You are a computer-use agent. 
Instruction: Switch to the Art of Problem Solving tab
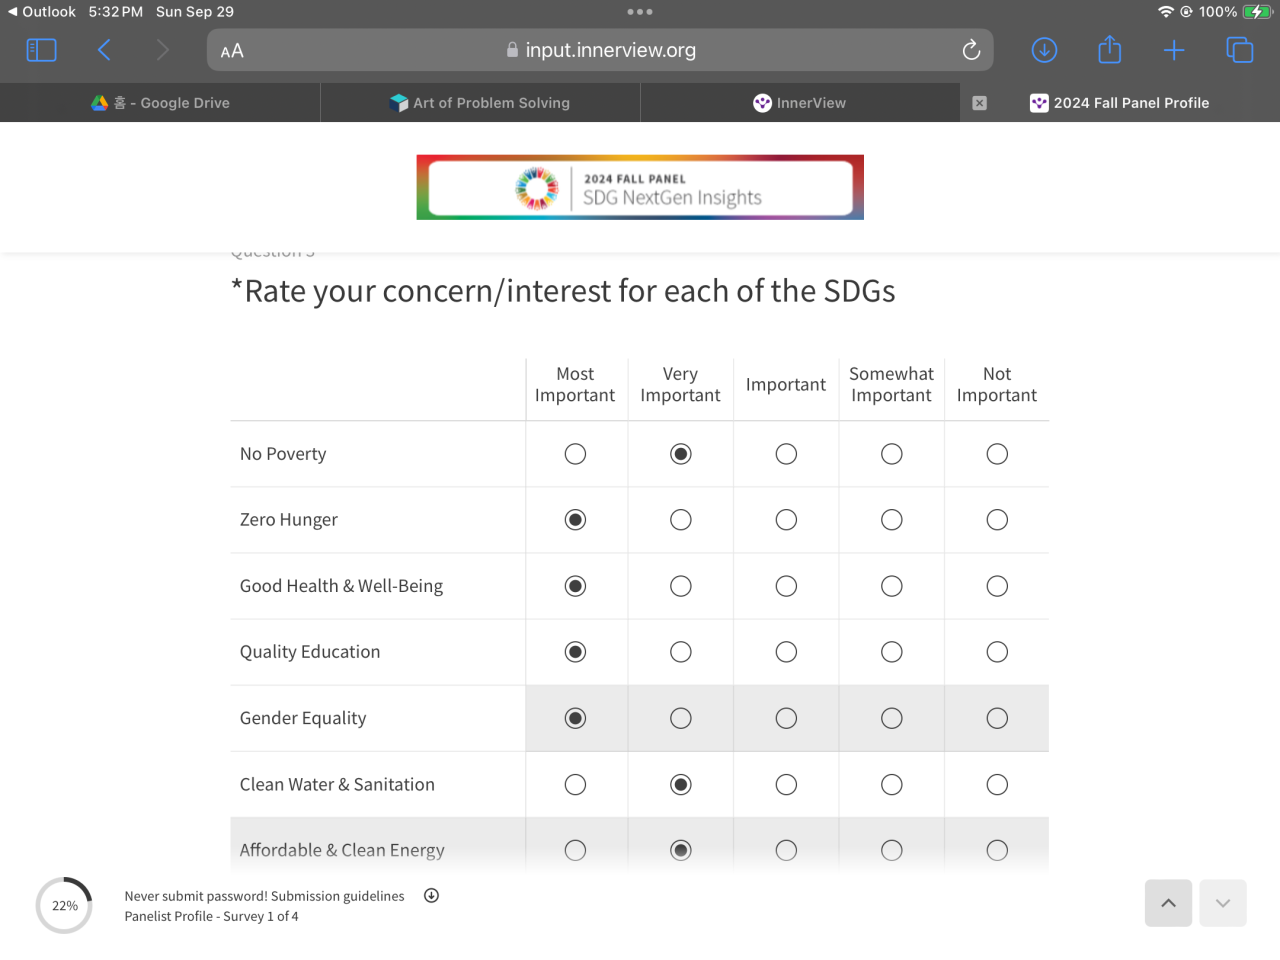pyautogui.click(x=480, y=103)
